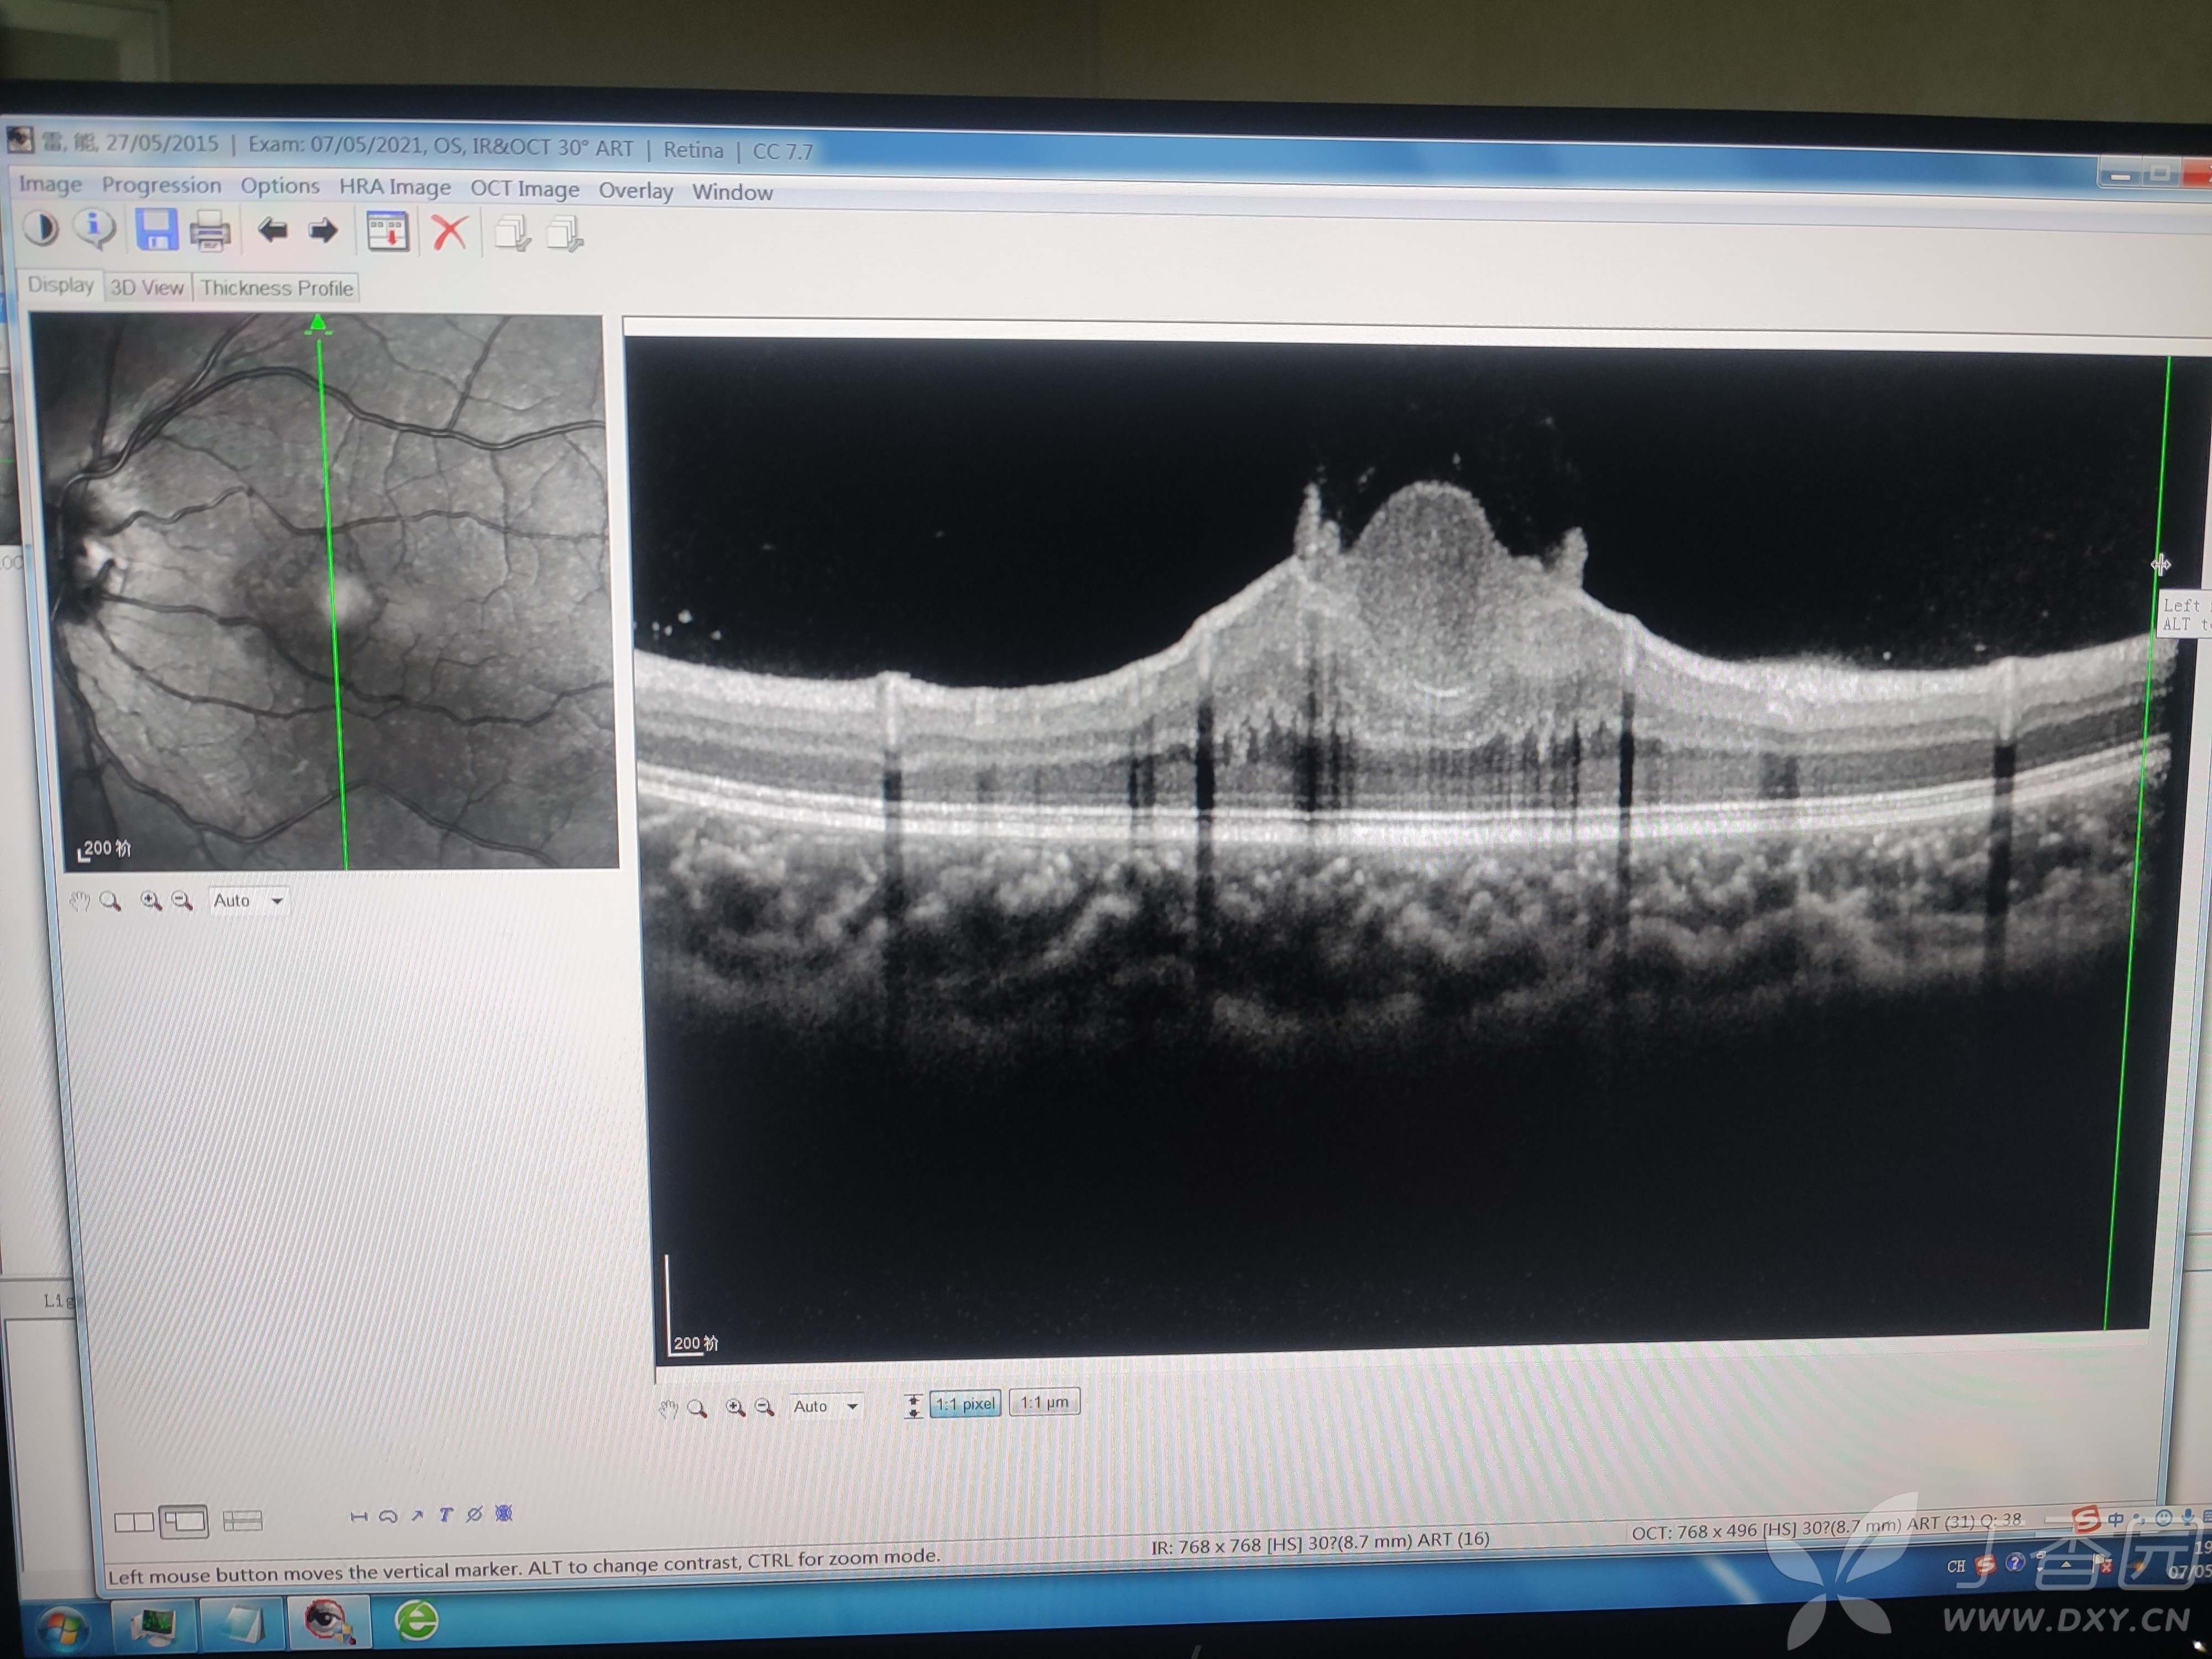
Task: Click the contrast half-circle toolbar icon
Action: coord(41,228)
